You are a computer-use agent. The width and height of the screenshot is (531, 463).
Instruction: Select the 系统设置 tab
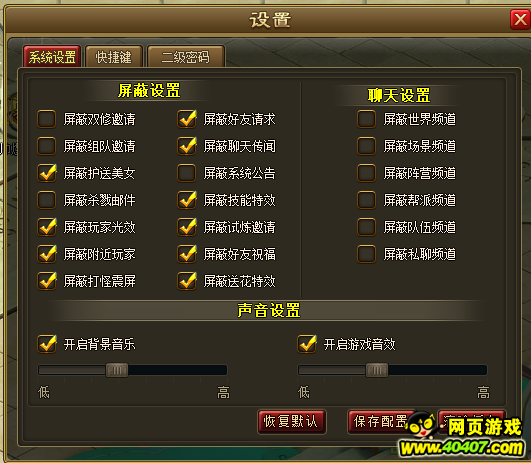click(x=52, y=57)
